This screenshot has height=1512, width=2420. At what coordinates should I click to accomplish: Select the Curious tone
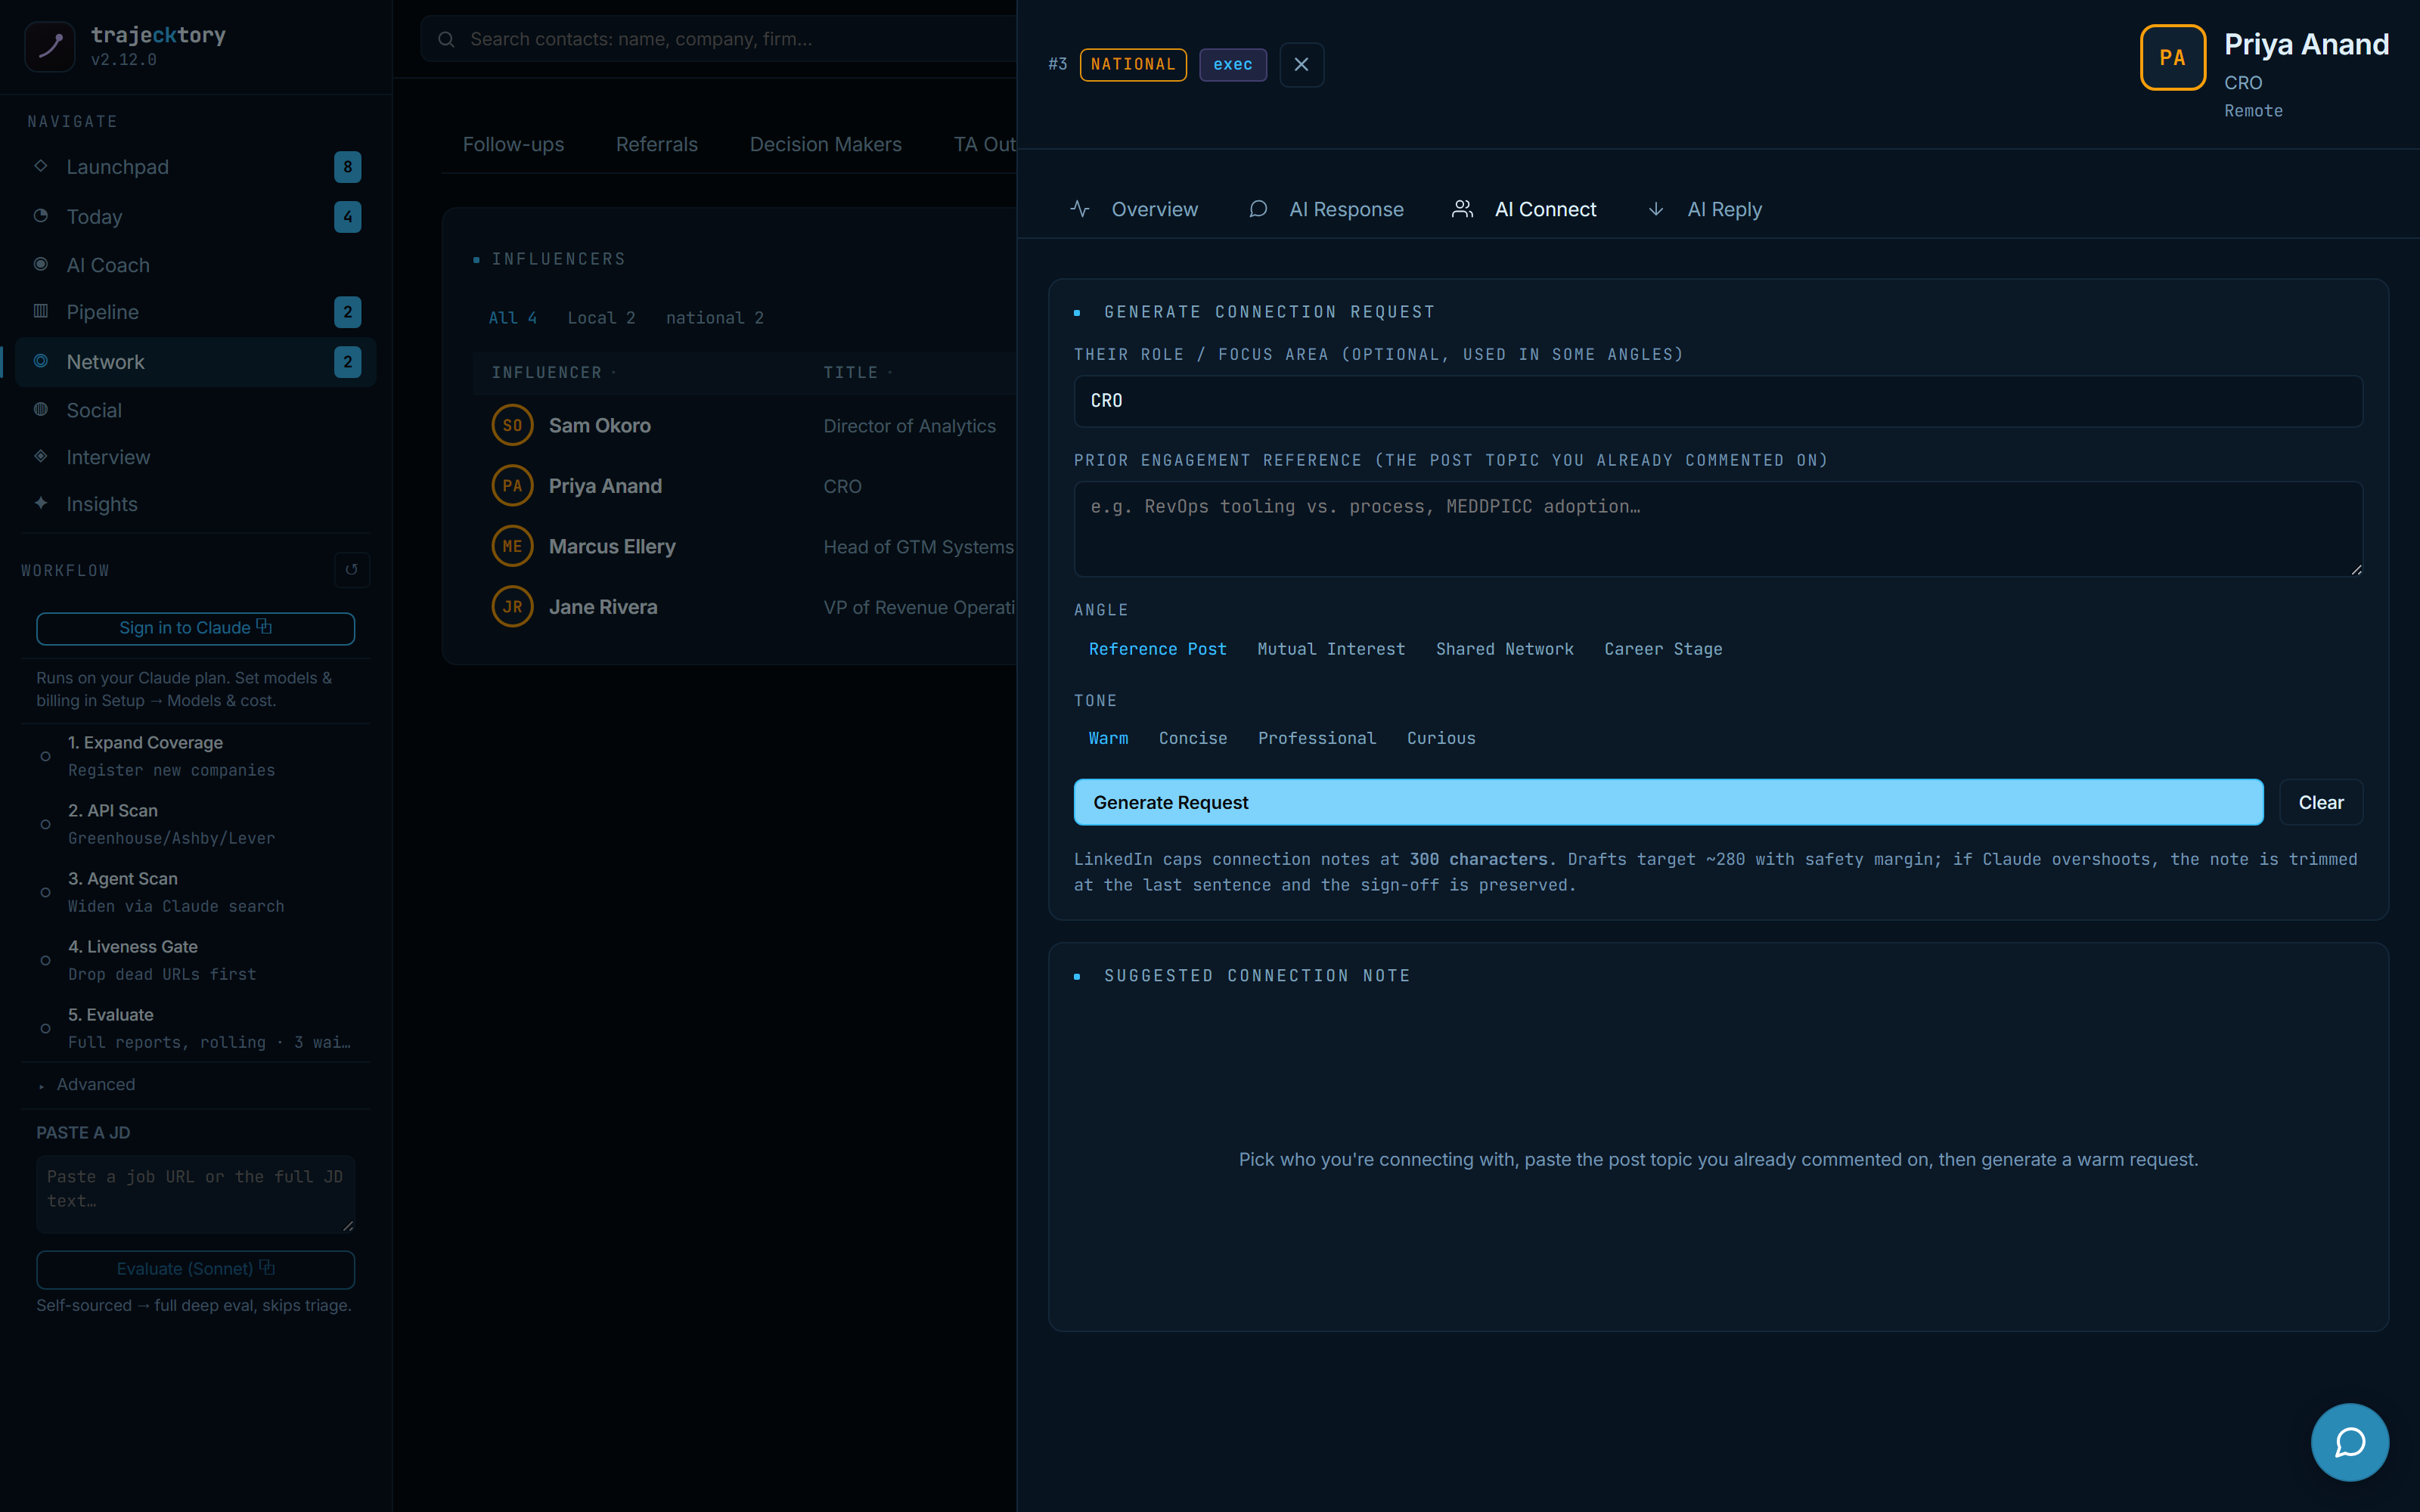tap(1441, 738)
